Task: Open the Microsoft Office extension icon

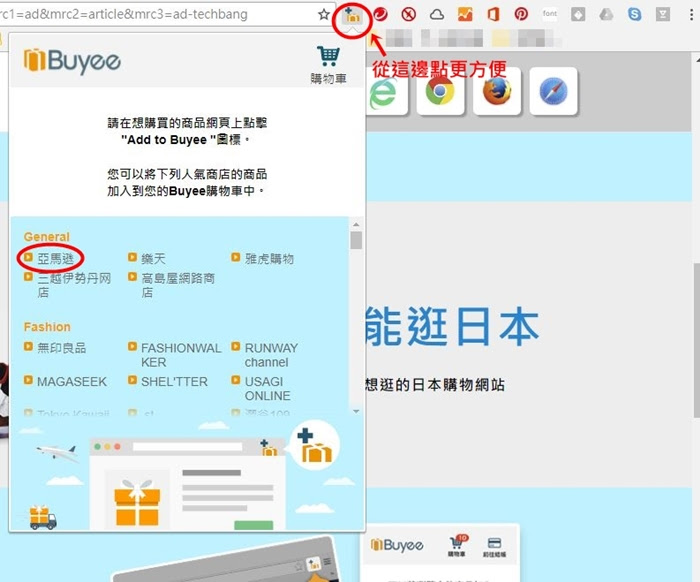Action: tap(493, 14)
